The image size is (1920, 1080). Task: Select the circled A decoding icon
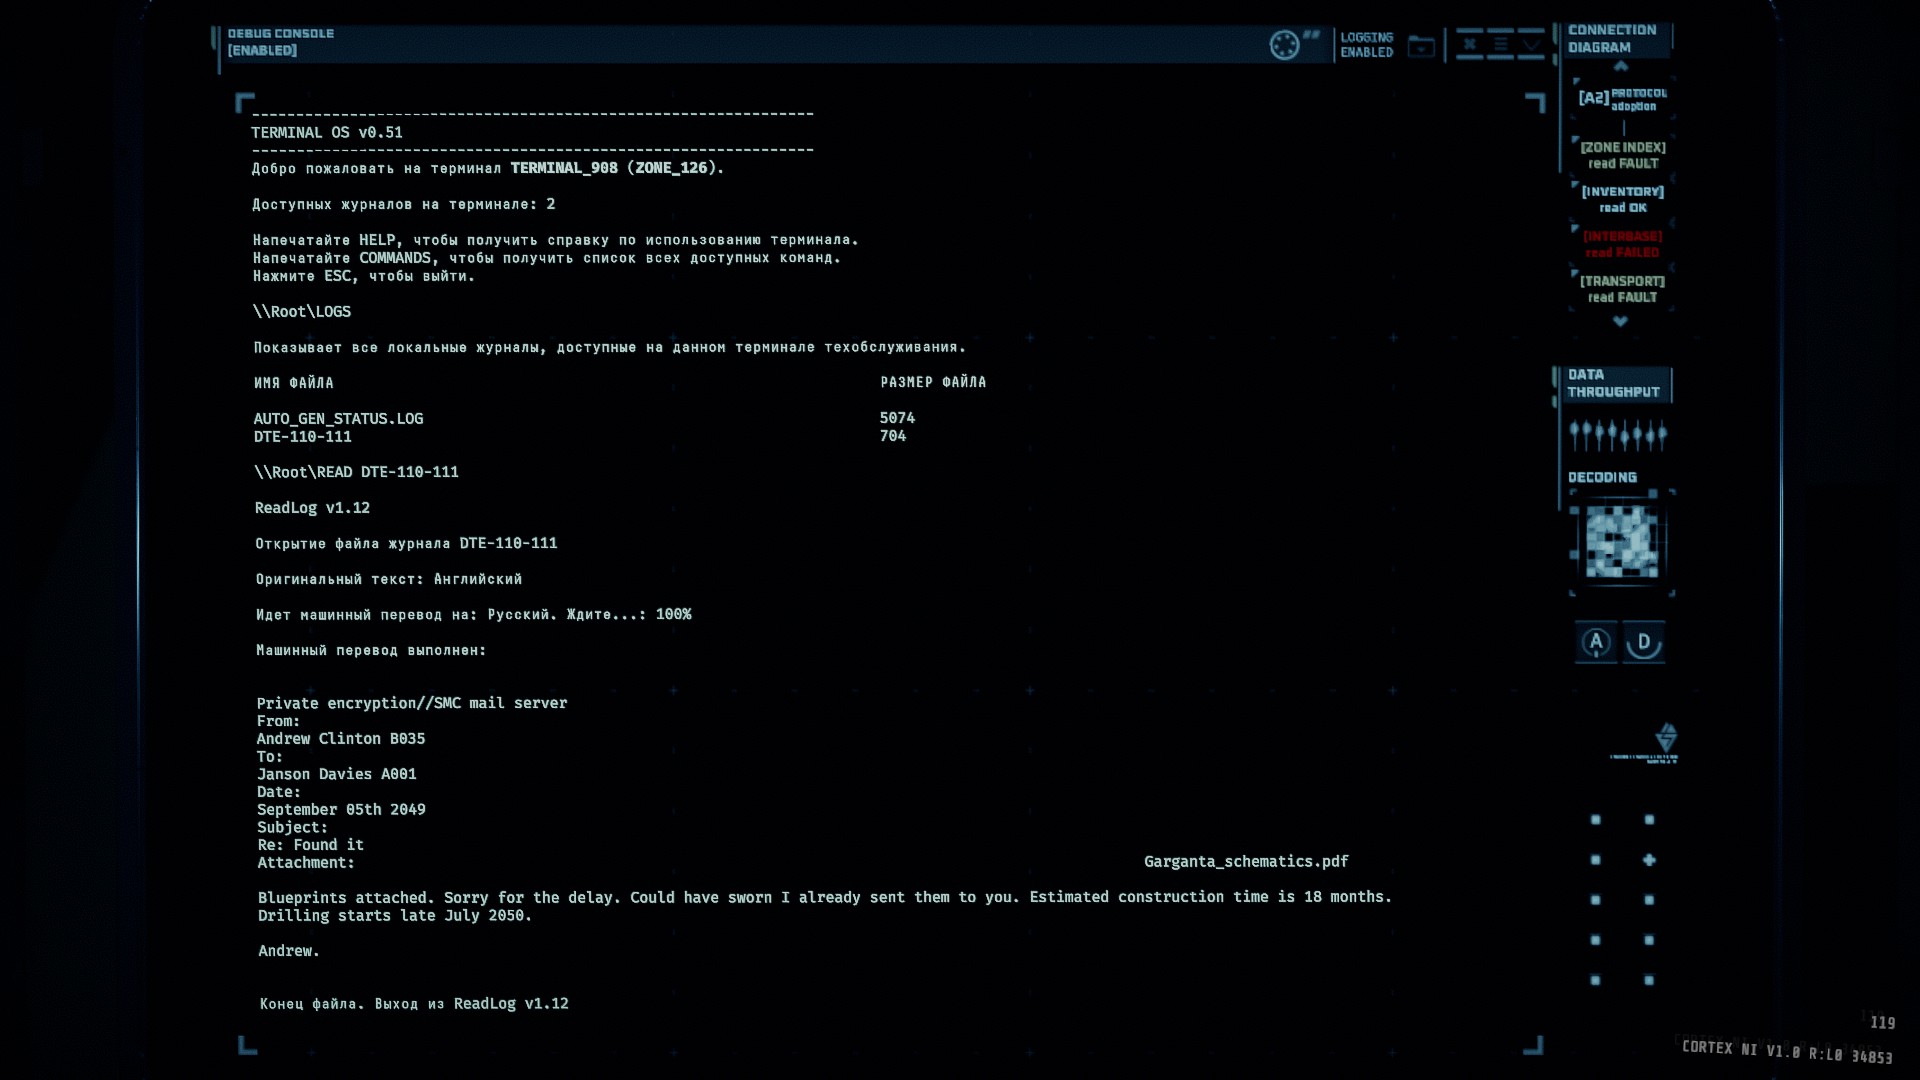[1596, 642]
